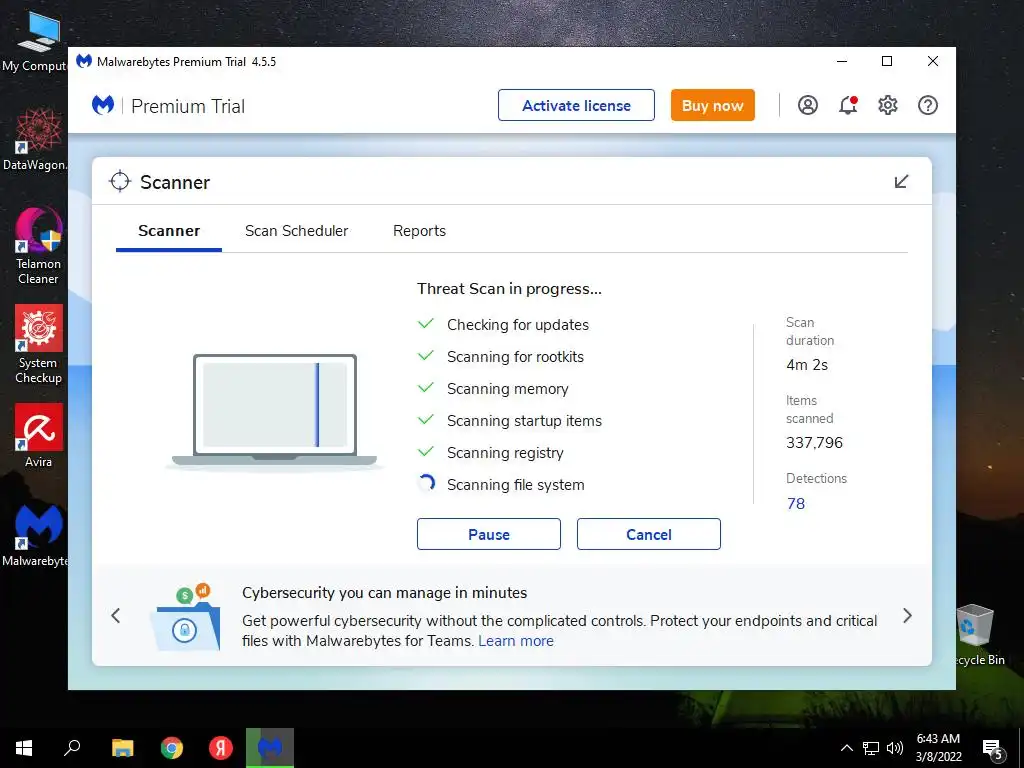The width and height of the screenshot is (1024, 768).
Task: Launch Yandex browser from taskbar
Action: click(221, 748)
